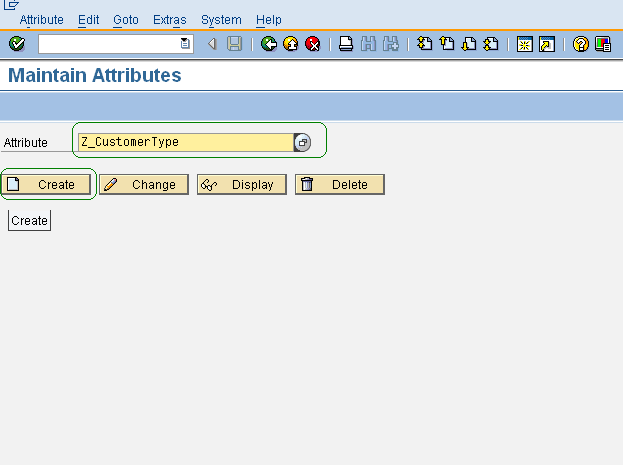
Task: Open the Attribute menu
Action: [x=41, y=20]
